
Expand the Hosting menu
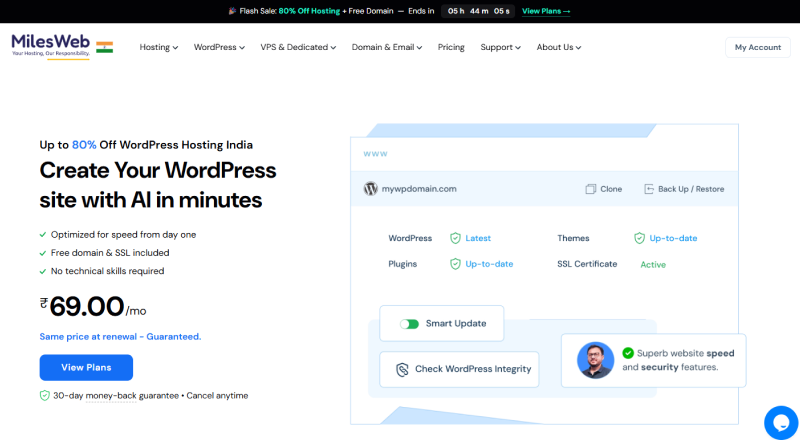159,47
